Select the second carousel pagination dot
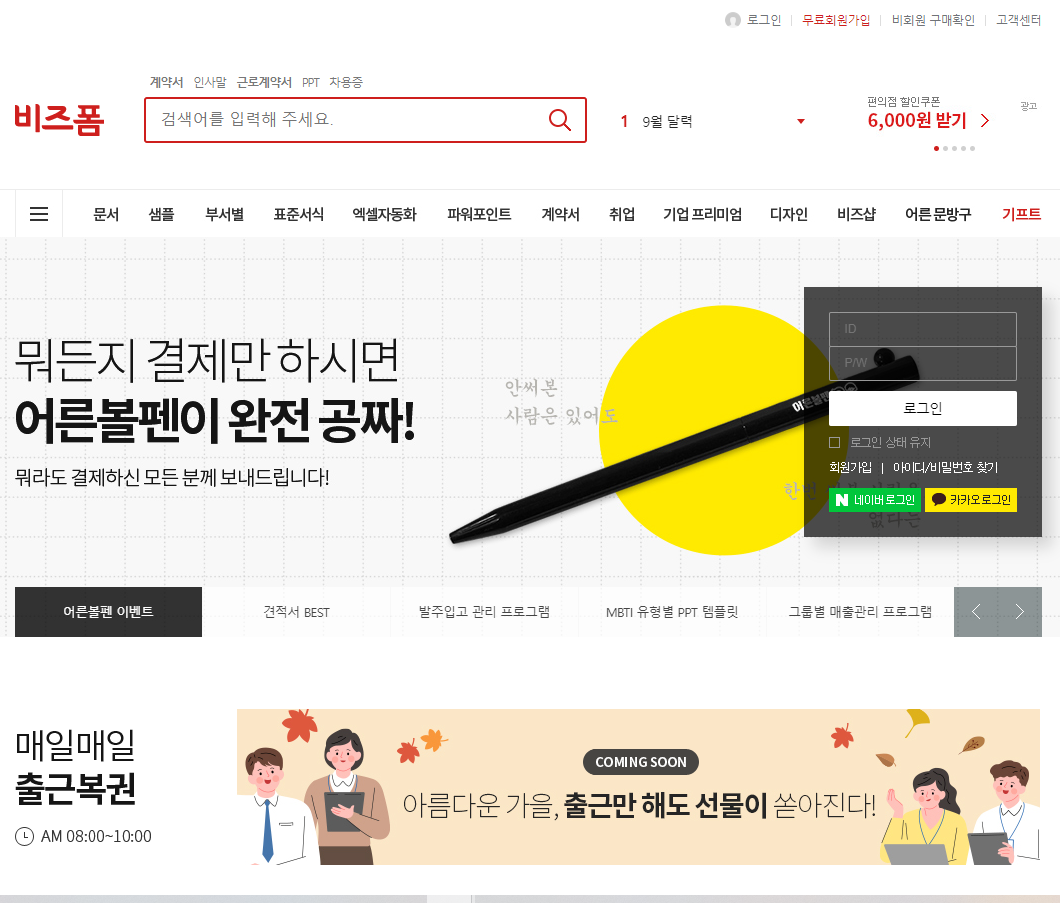 click(945, 148)
